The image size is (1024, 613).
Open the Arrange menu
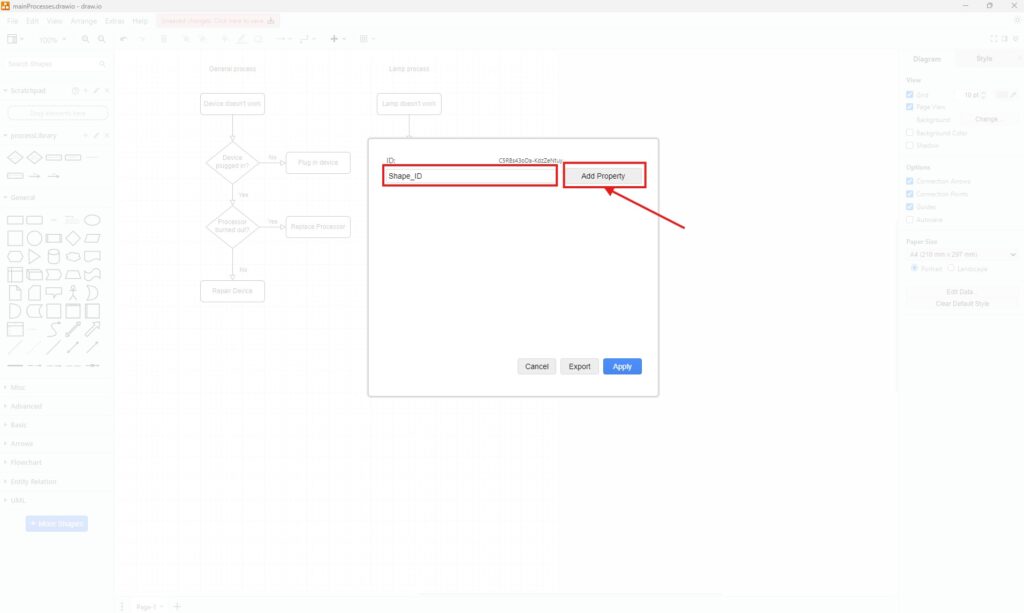[83, 20]
